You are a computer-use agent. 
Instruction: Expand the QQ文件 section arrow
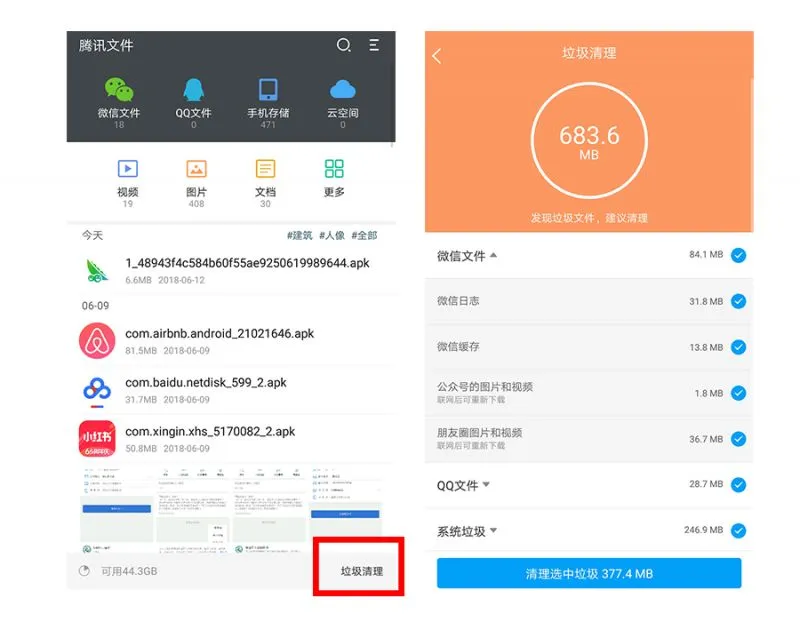pyautogui.click(x=486, y=484)
